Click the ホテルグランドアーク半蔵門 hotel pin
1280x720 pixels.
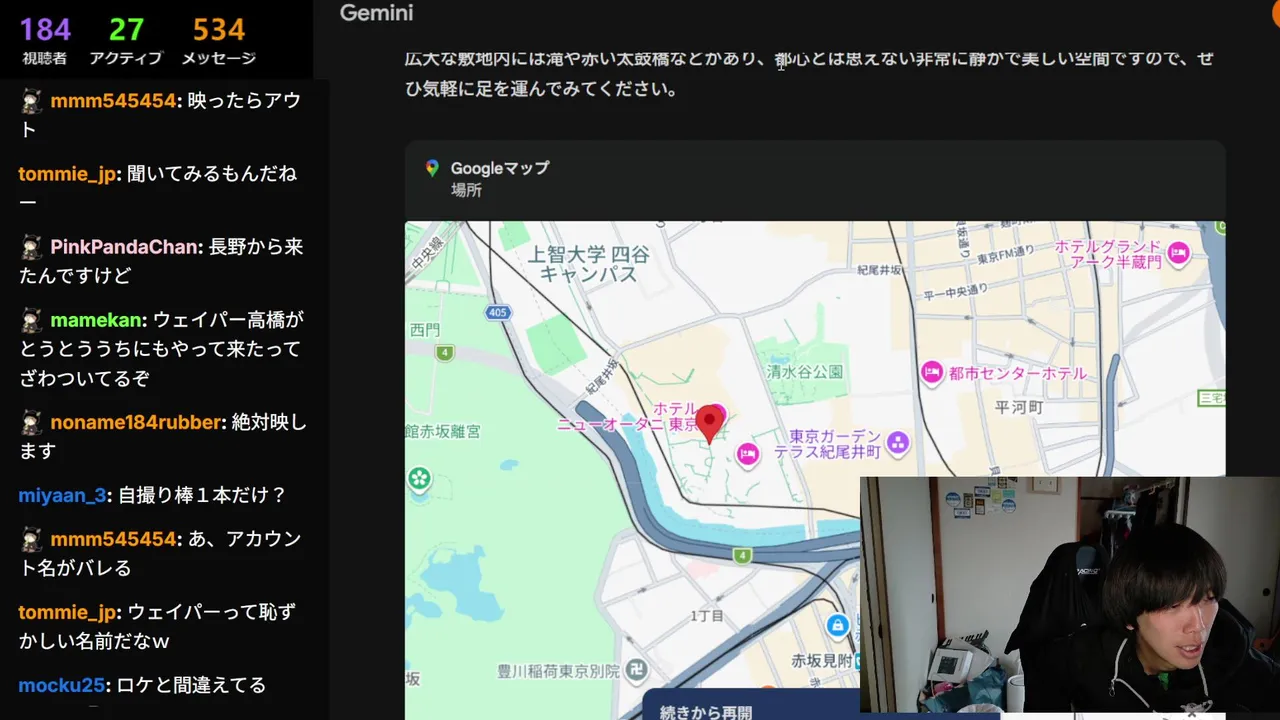[x=1178, y=253]
